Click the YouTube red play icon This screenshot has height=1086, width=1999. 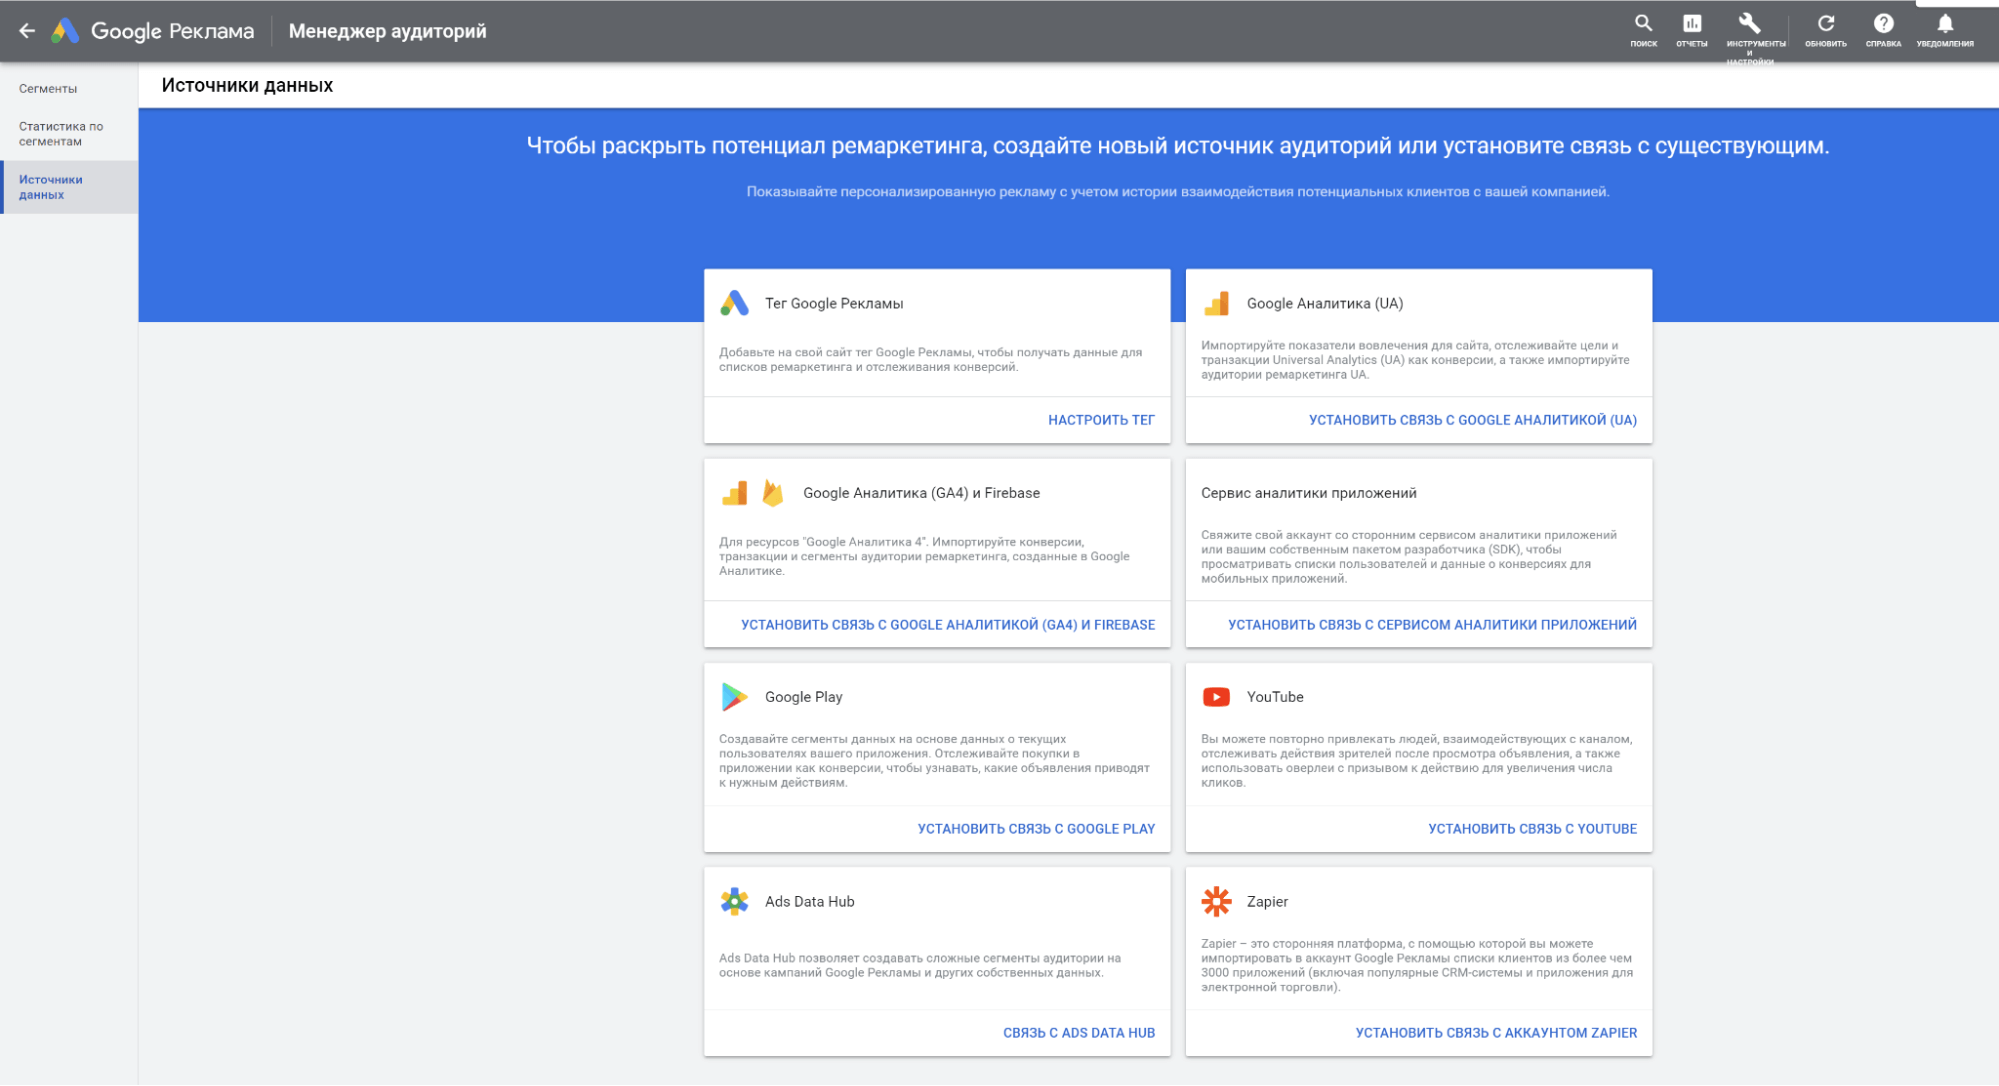click(1216, 697)
